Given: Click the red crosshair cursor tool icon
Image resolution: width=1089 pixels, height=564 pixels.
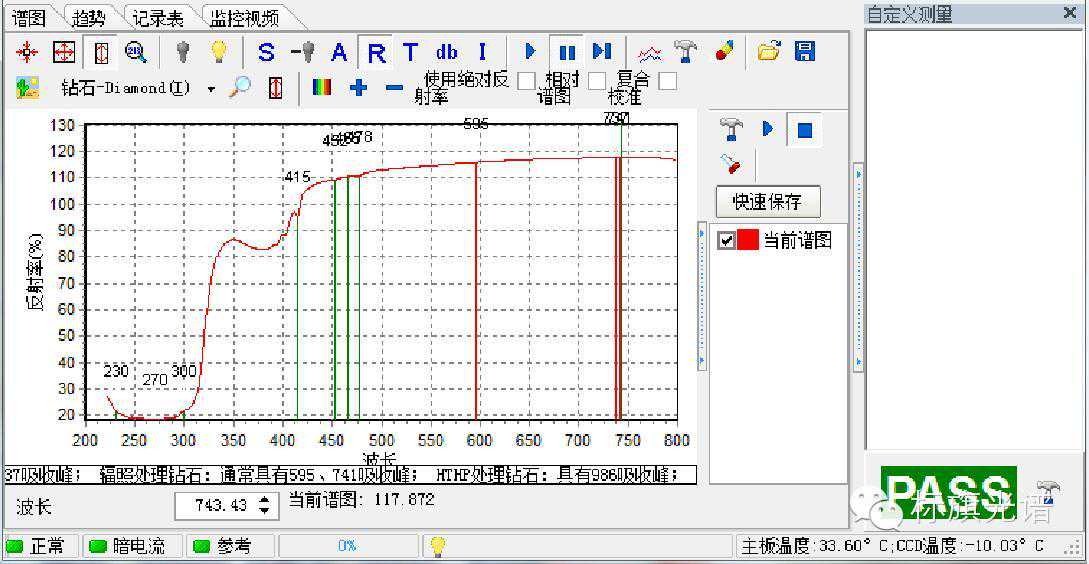Looking at the screenshot, I should (28, 52).
